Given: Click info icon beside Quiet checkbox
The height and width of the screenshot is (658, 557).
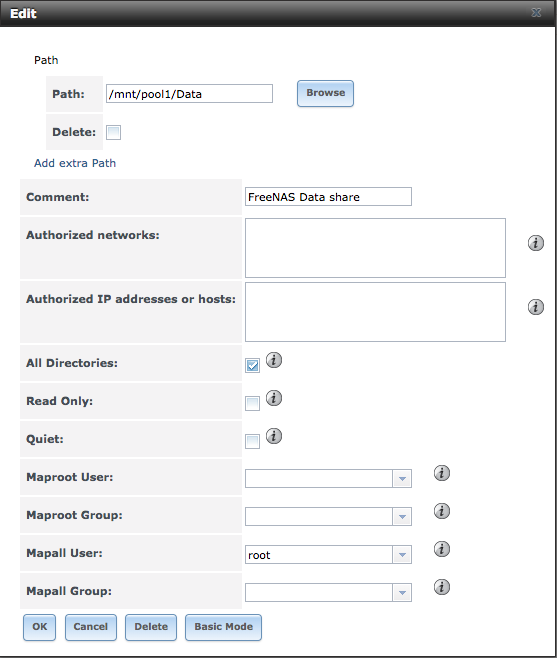Looking at the screenshot, I should 274,436.
